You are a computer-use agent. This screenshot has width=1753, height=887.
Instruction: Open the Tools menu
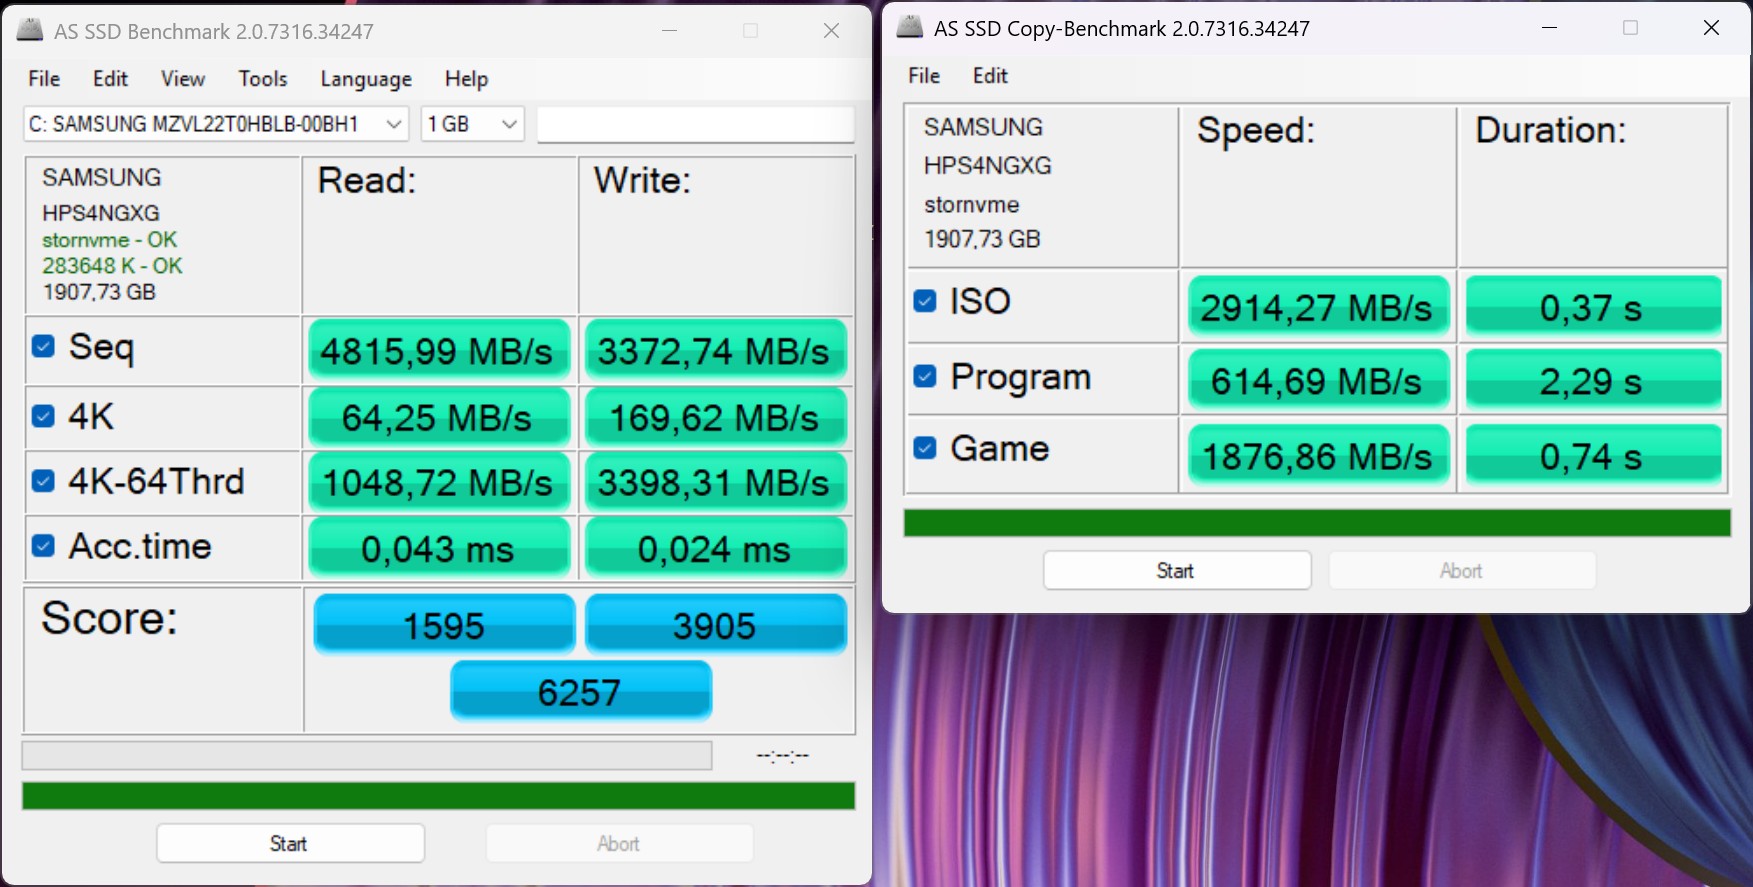point(263,79)
